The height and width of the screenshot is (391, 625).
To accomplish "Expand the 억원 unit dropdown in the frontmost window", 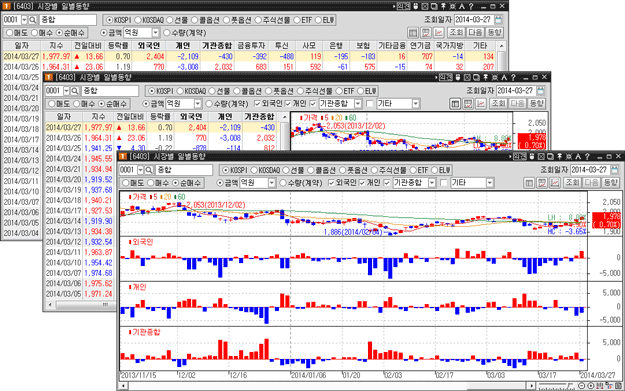I will pos(271,183).
